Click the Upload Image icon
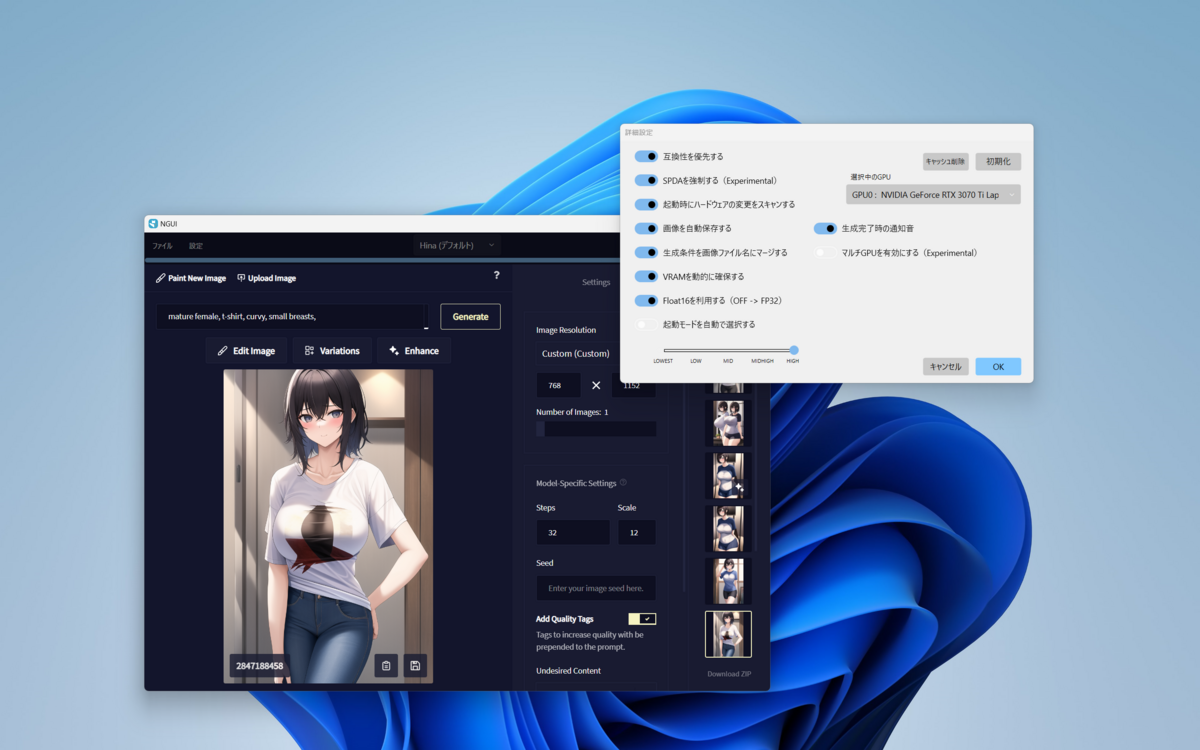 pyautogui.click(x=241, y=278)
